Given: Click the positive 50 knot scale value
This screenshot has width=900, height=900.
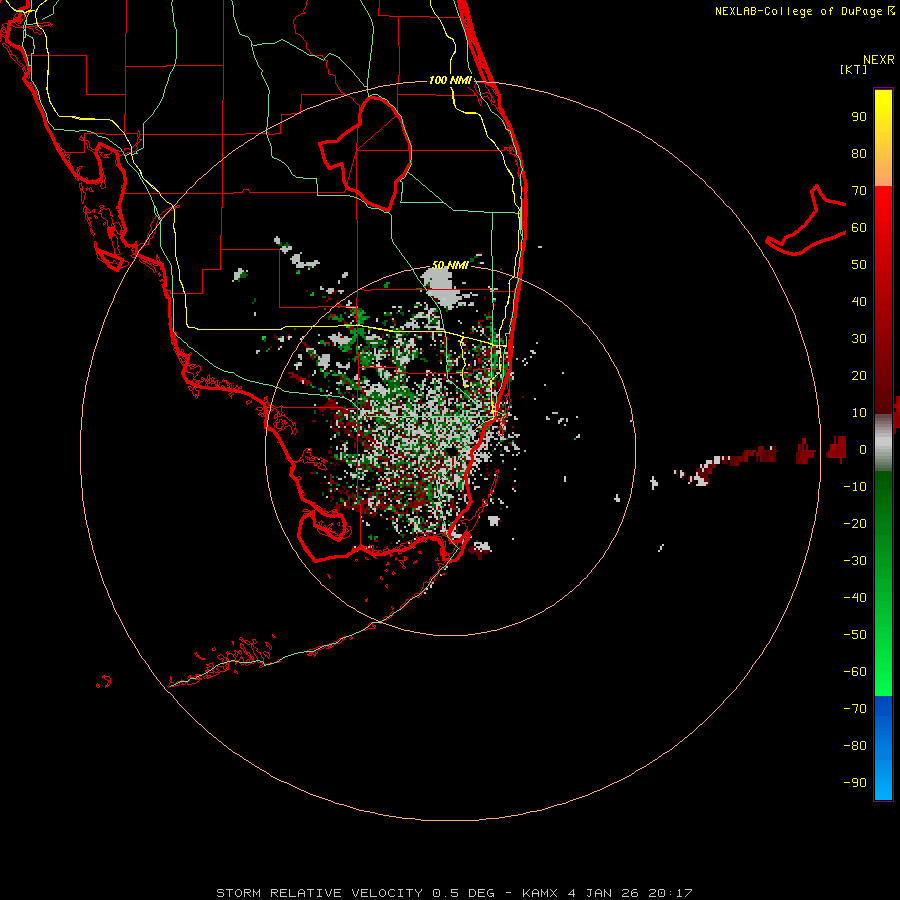Looking at the screenshot, I should pos(859,265).
